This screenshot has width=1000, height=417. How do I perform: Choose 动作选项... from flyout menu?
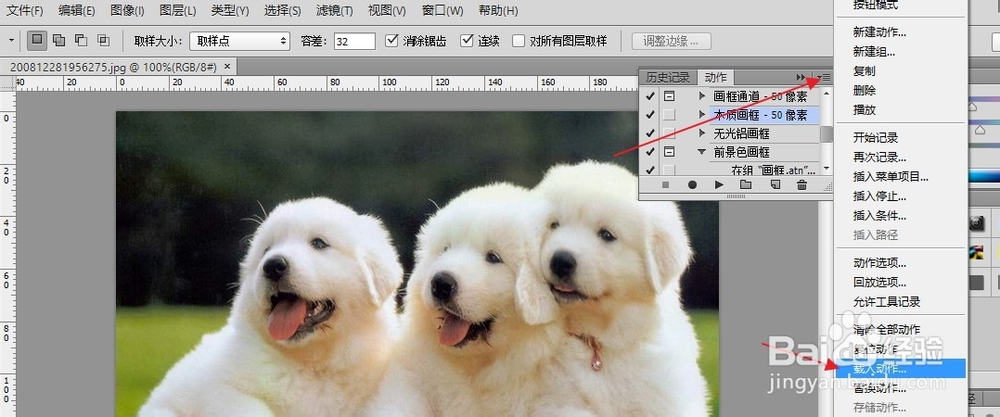tap(879, 263)
